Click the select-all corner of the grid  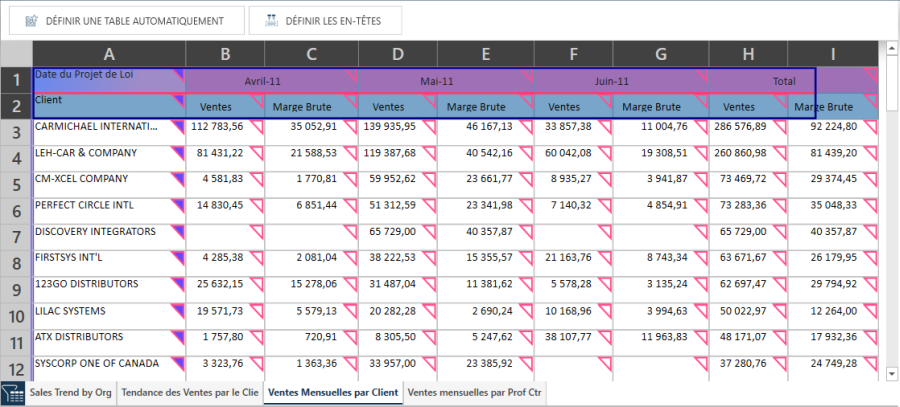coord(16,54)
